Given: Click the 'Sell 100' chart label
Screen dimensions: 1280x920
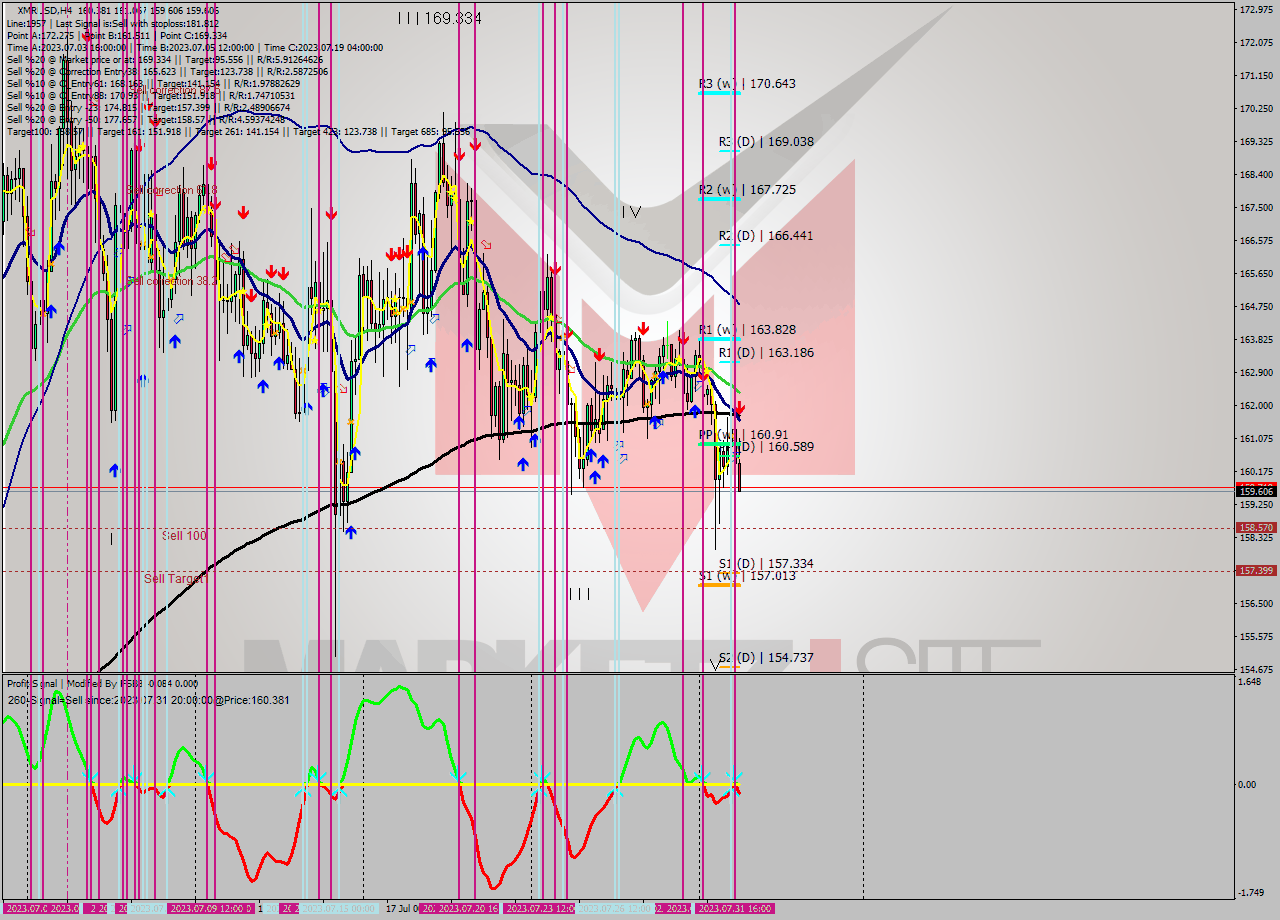Looking at the screenshot, I should pos(184,536).
